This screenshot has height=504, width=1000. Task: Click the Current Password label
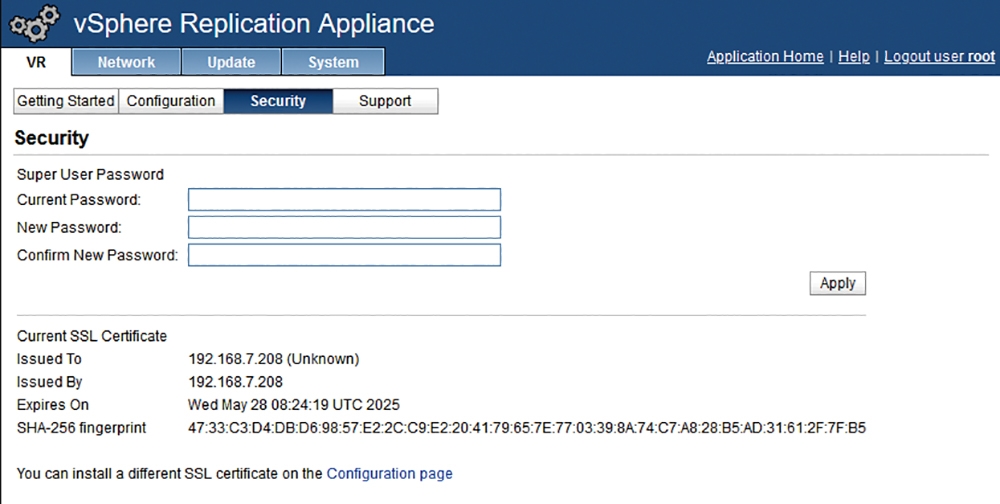[x=79, y=200]
